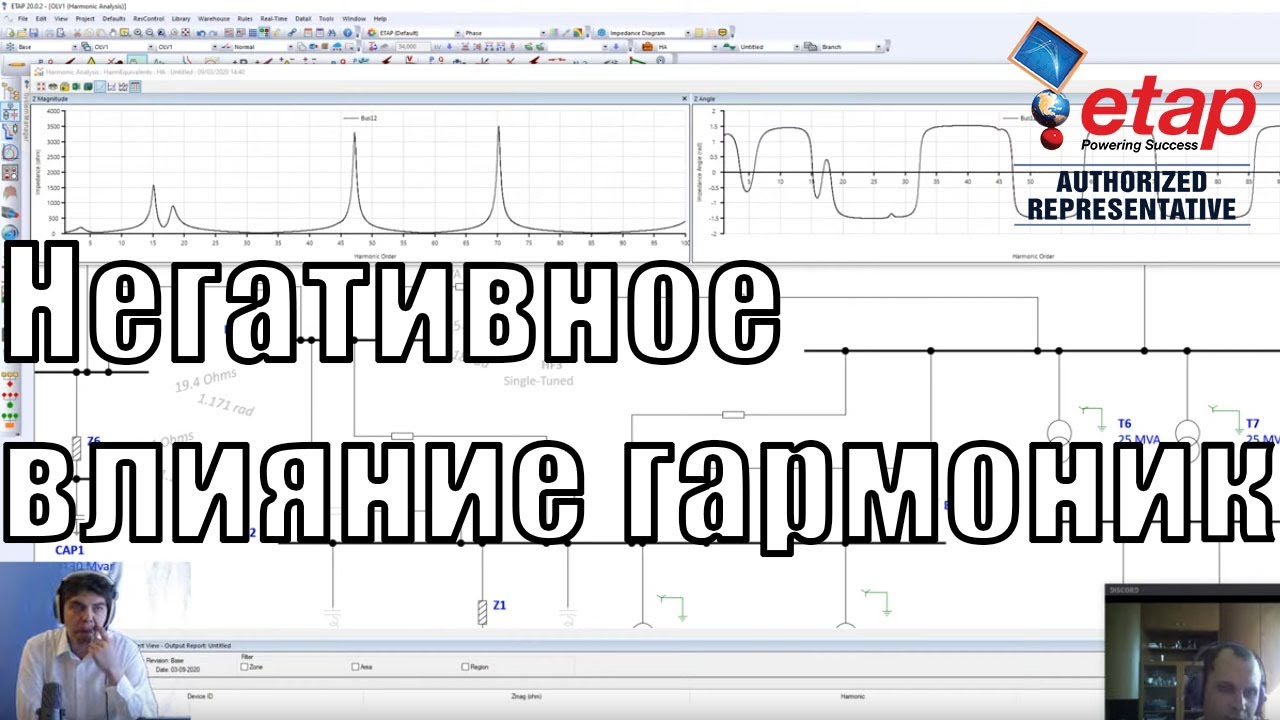Check the Region filter checkbox

[x=465, y=667]
